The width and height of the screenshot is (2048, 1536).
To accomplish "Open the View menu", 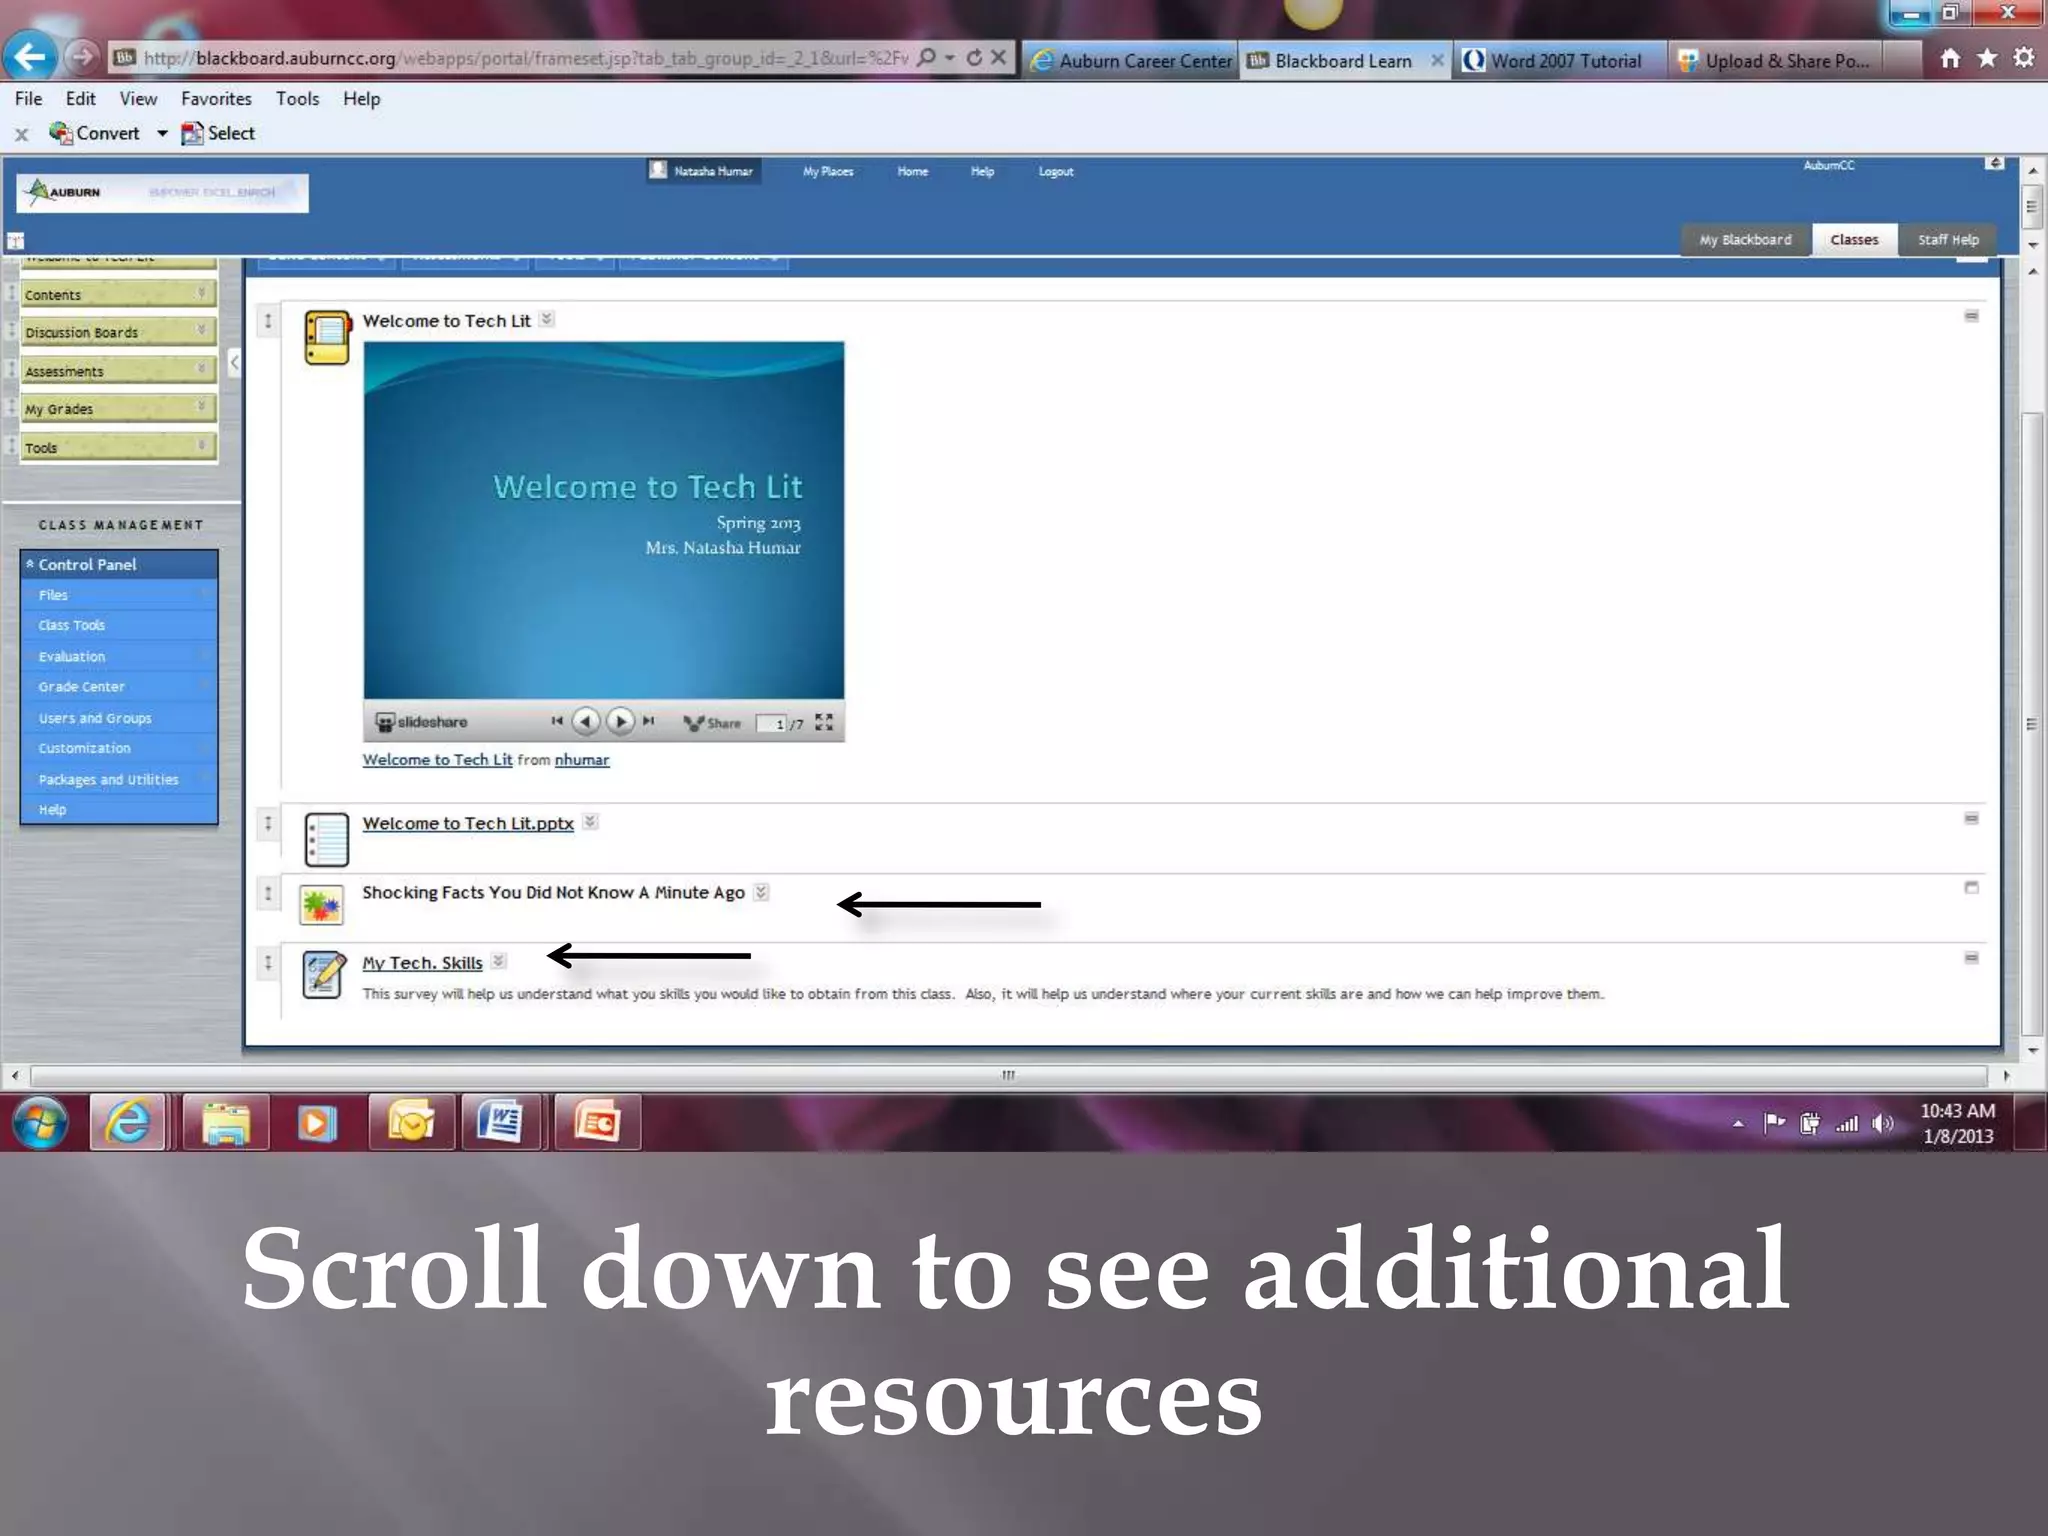I will [x=138, y=98].
